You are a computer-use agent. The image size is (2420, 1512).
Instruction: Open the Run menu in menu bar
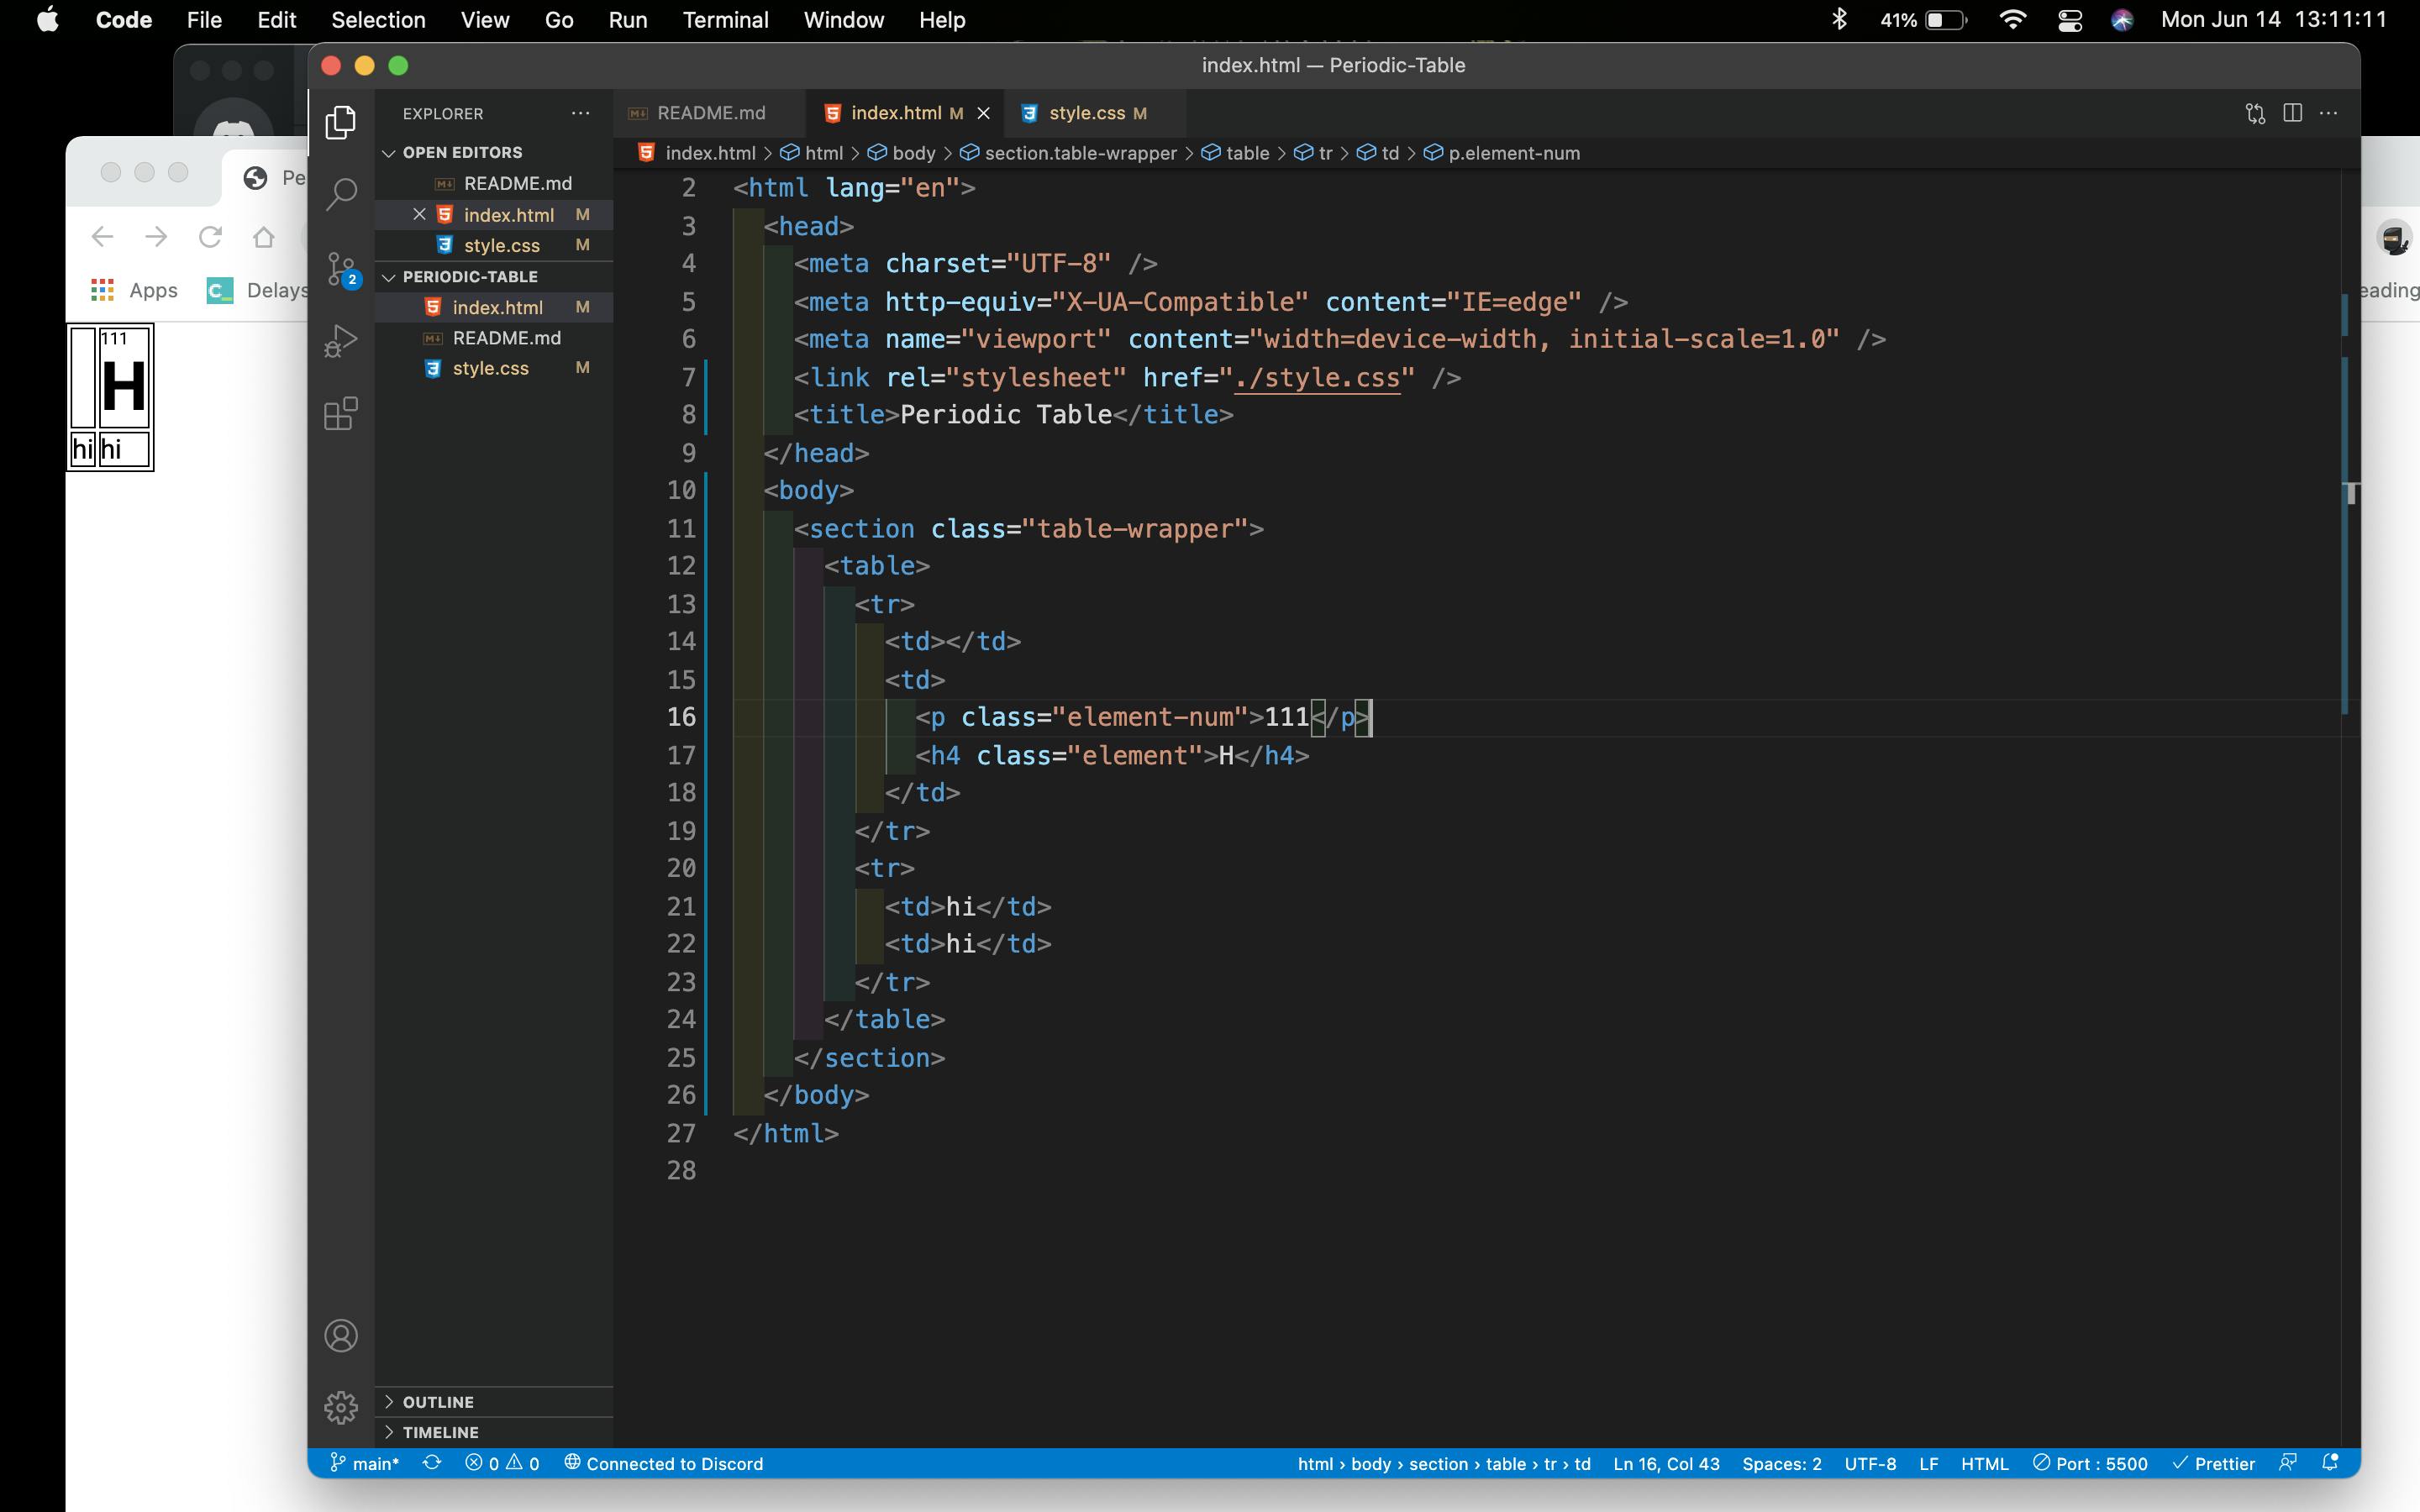(627, 20)
